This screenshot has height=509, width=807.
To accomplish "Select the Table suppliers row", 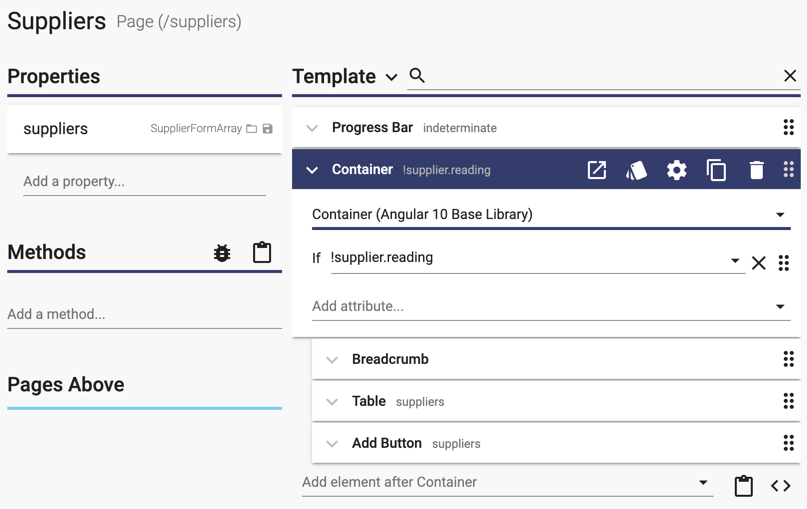I will point(556,401).
